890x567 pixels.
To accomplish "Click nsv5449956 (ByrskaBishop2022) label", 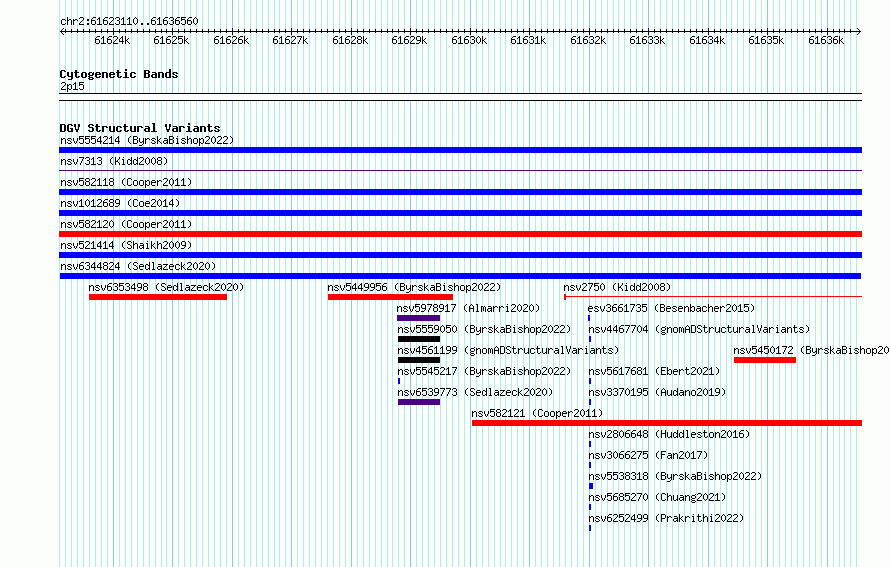I will 414,287.
